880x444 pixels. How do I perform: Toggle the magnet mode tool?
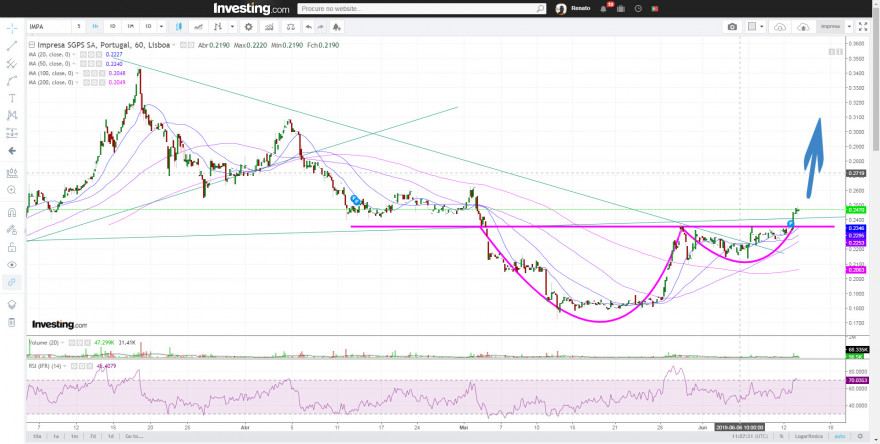tap(12, 212)
